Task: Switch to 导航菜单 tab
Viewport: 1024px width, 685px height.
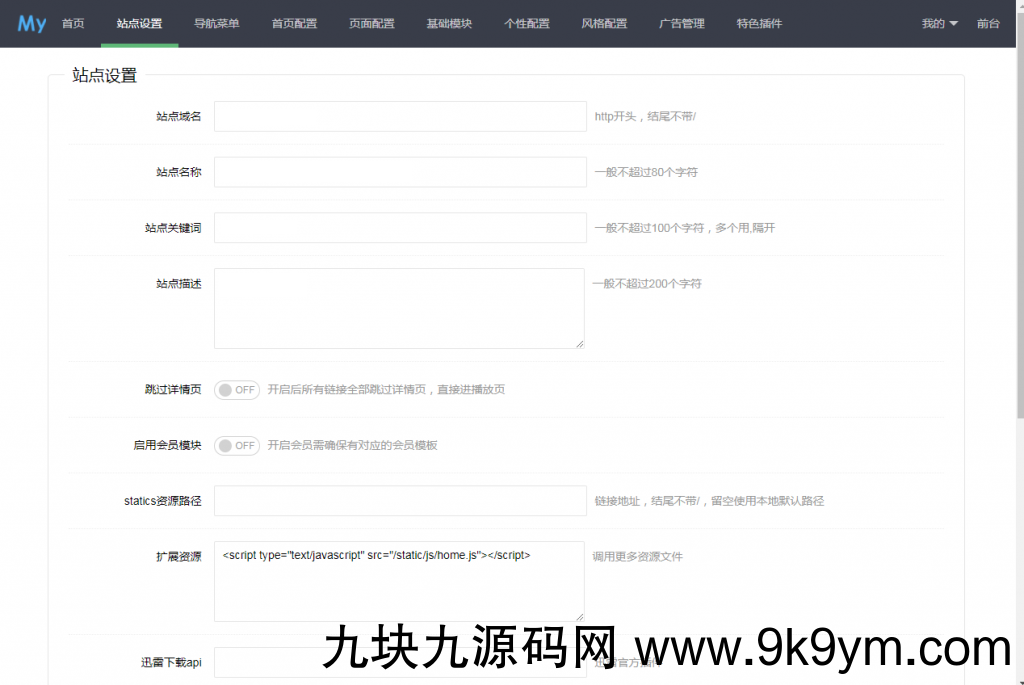Action: [x=217, y=23]
